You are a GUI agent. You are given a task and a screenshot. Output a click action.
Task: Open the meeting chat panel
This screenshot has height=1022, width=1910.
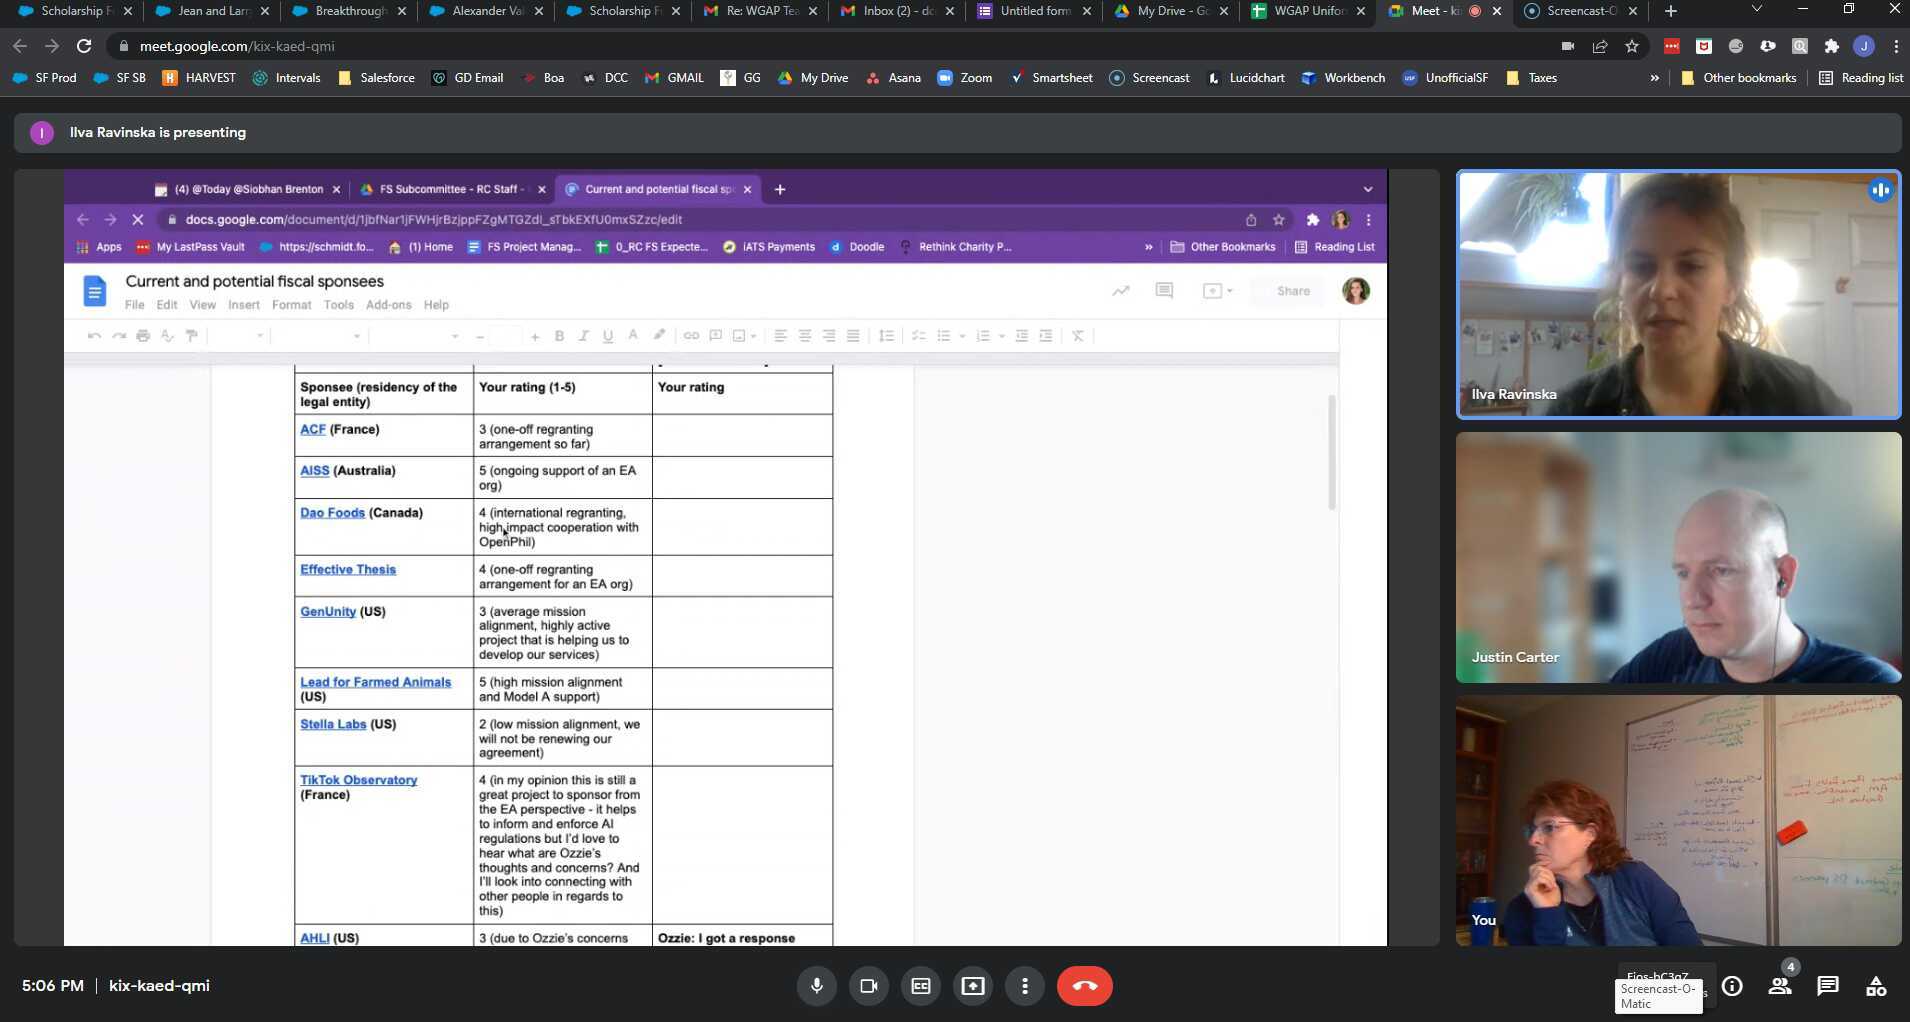1828,986
